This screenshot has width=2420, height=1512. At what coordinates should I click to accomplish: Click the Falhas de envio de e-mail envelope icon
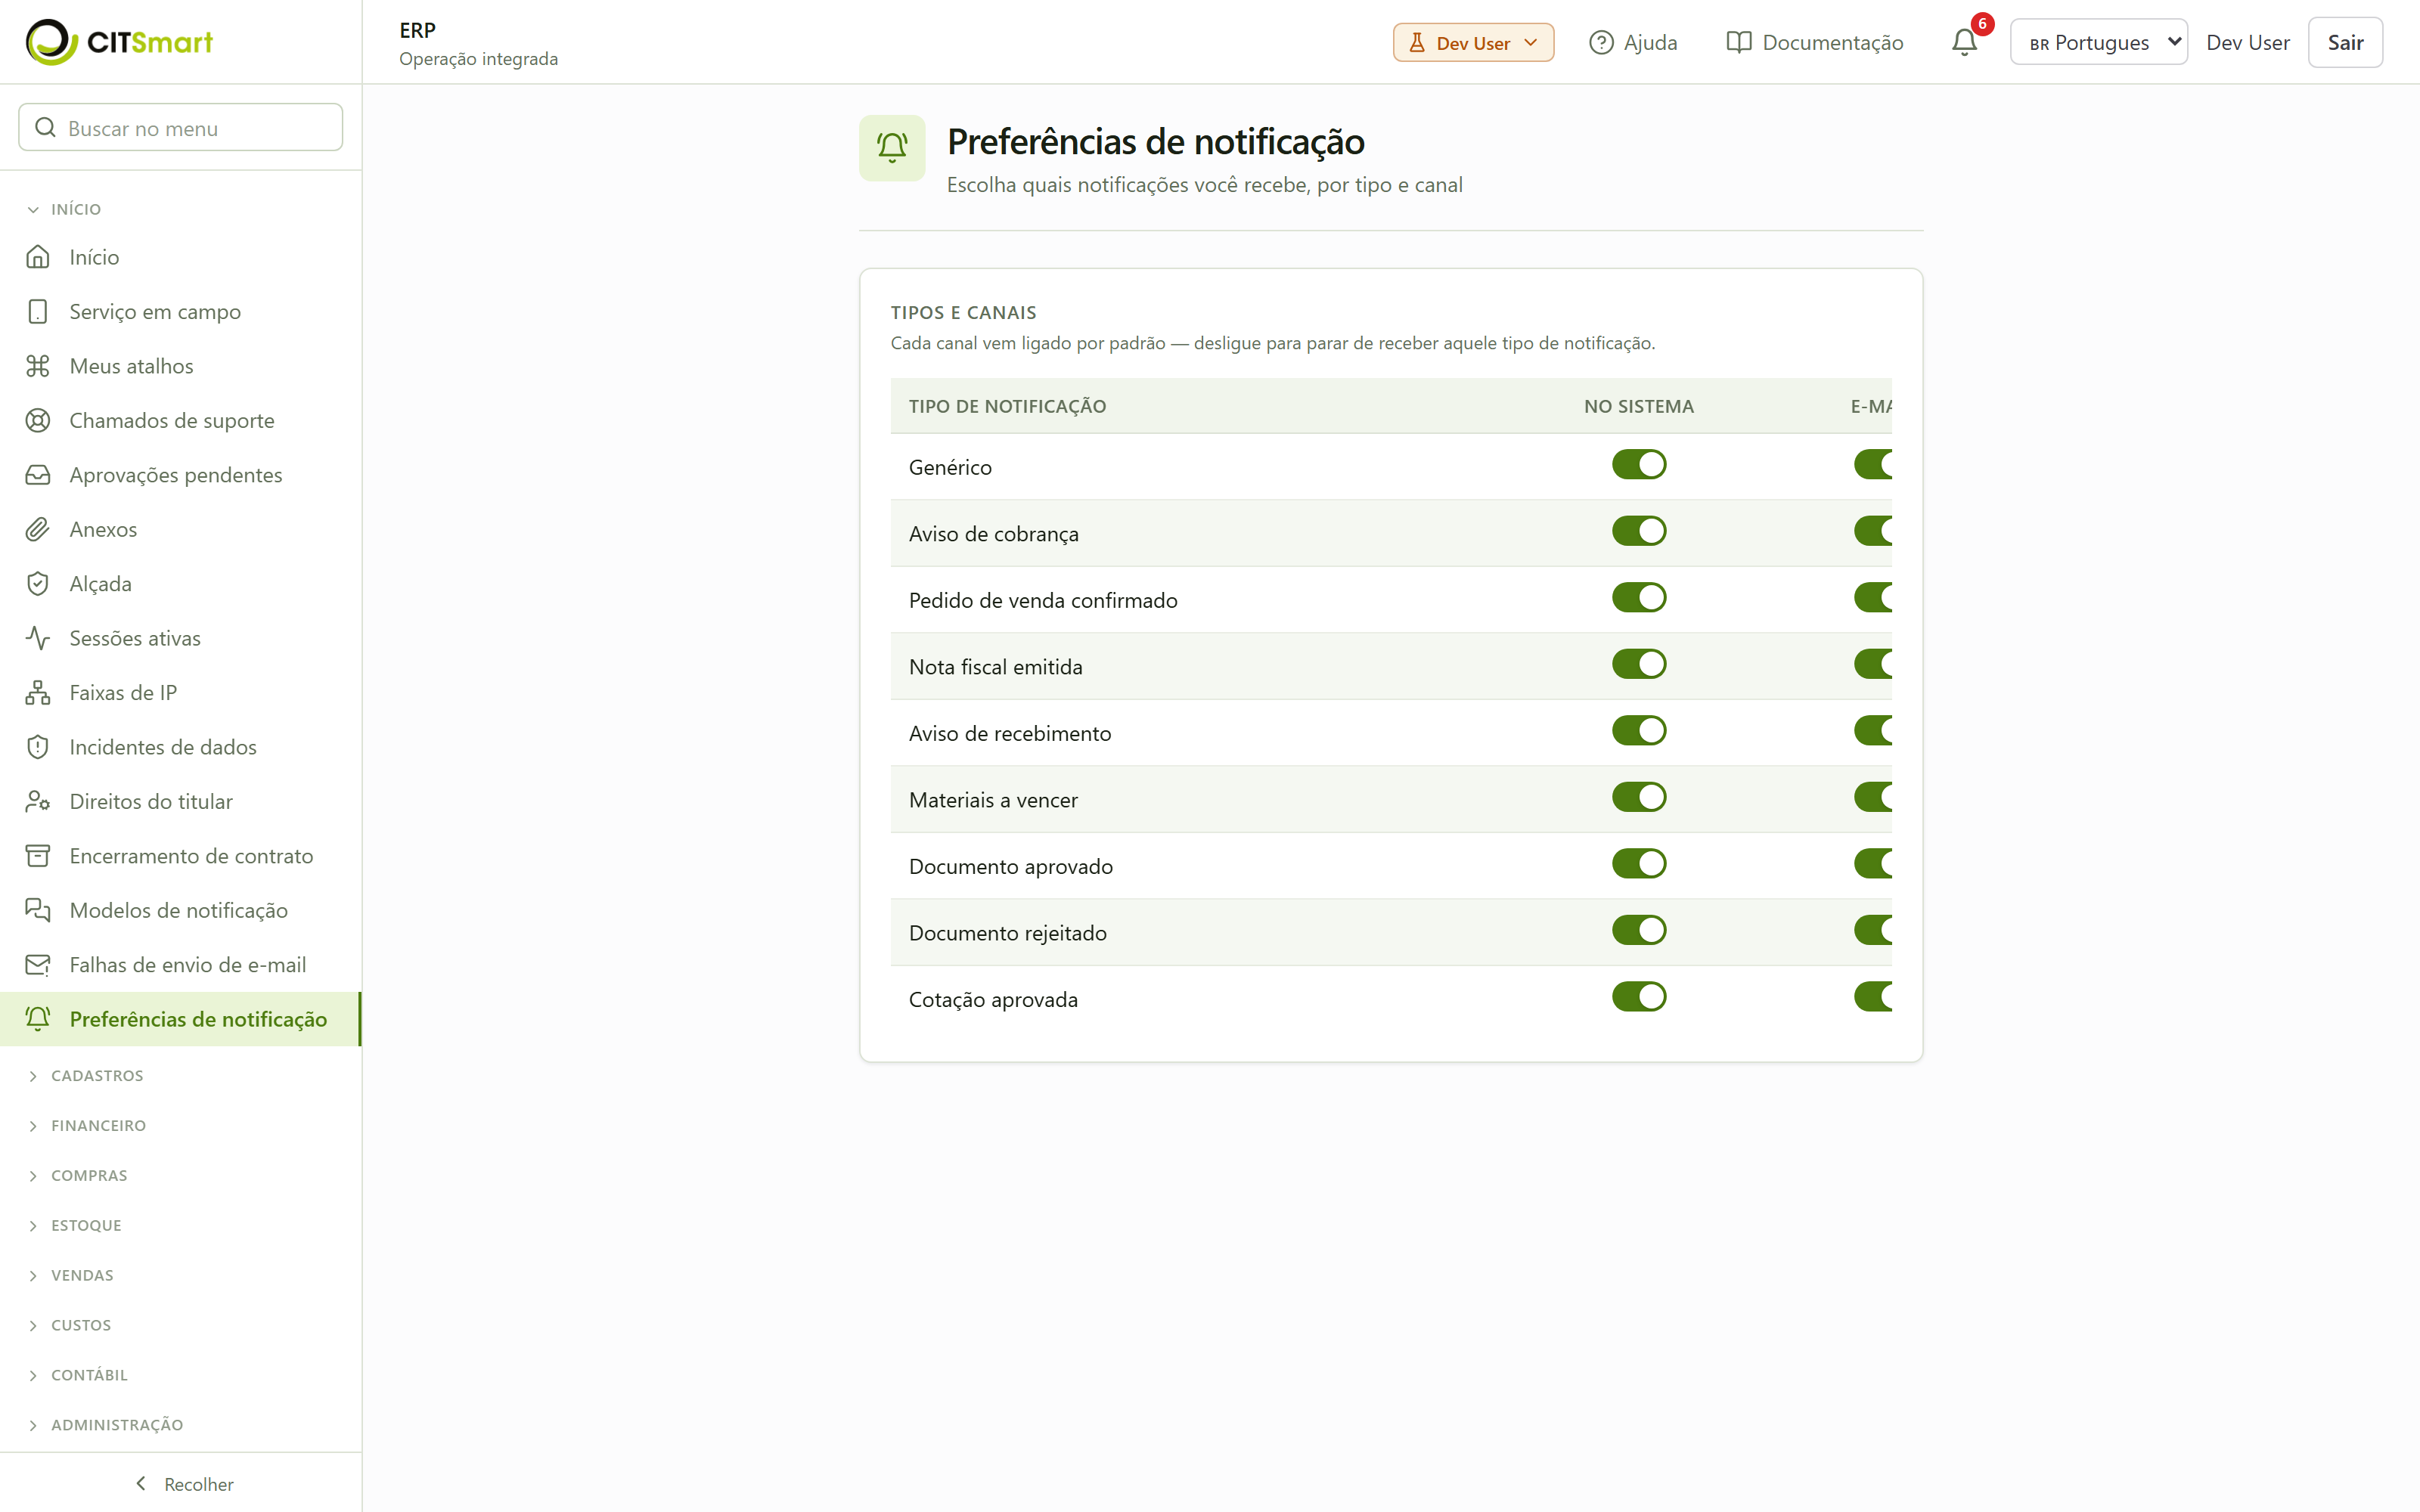click(x=38, y=965)
